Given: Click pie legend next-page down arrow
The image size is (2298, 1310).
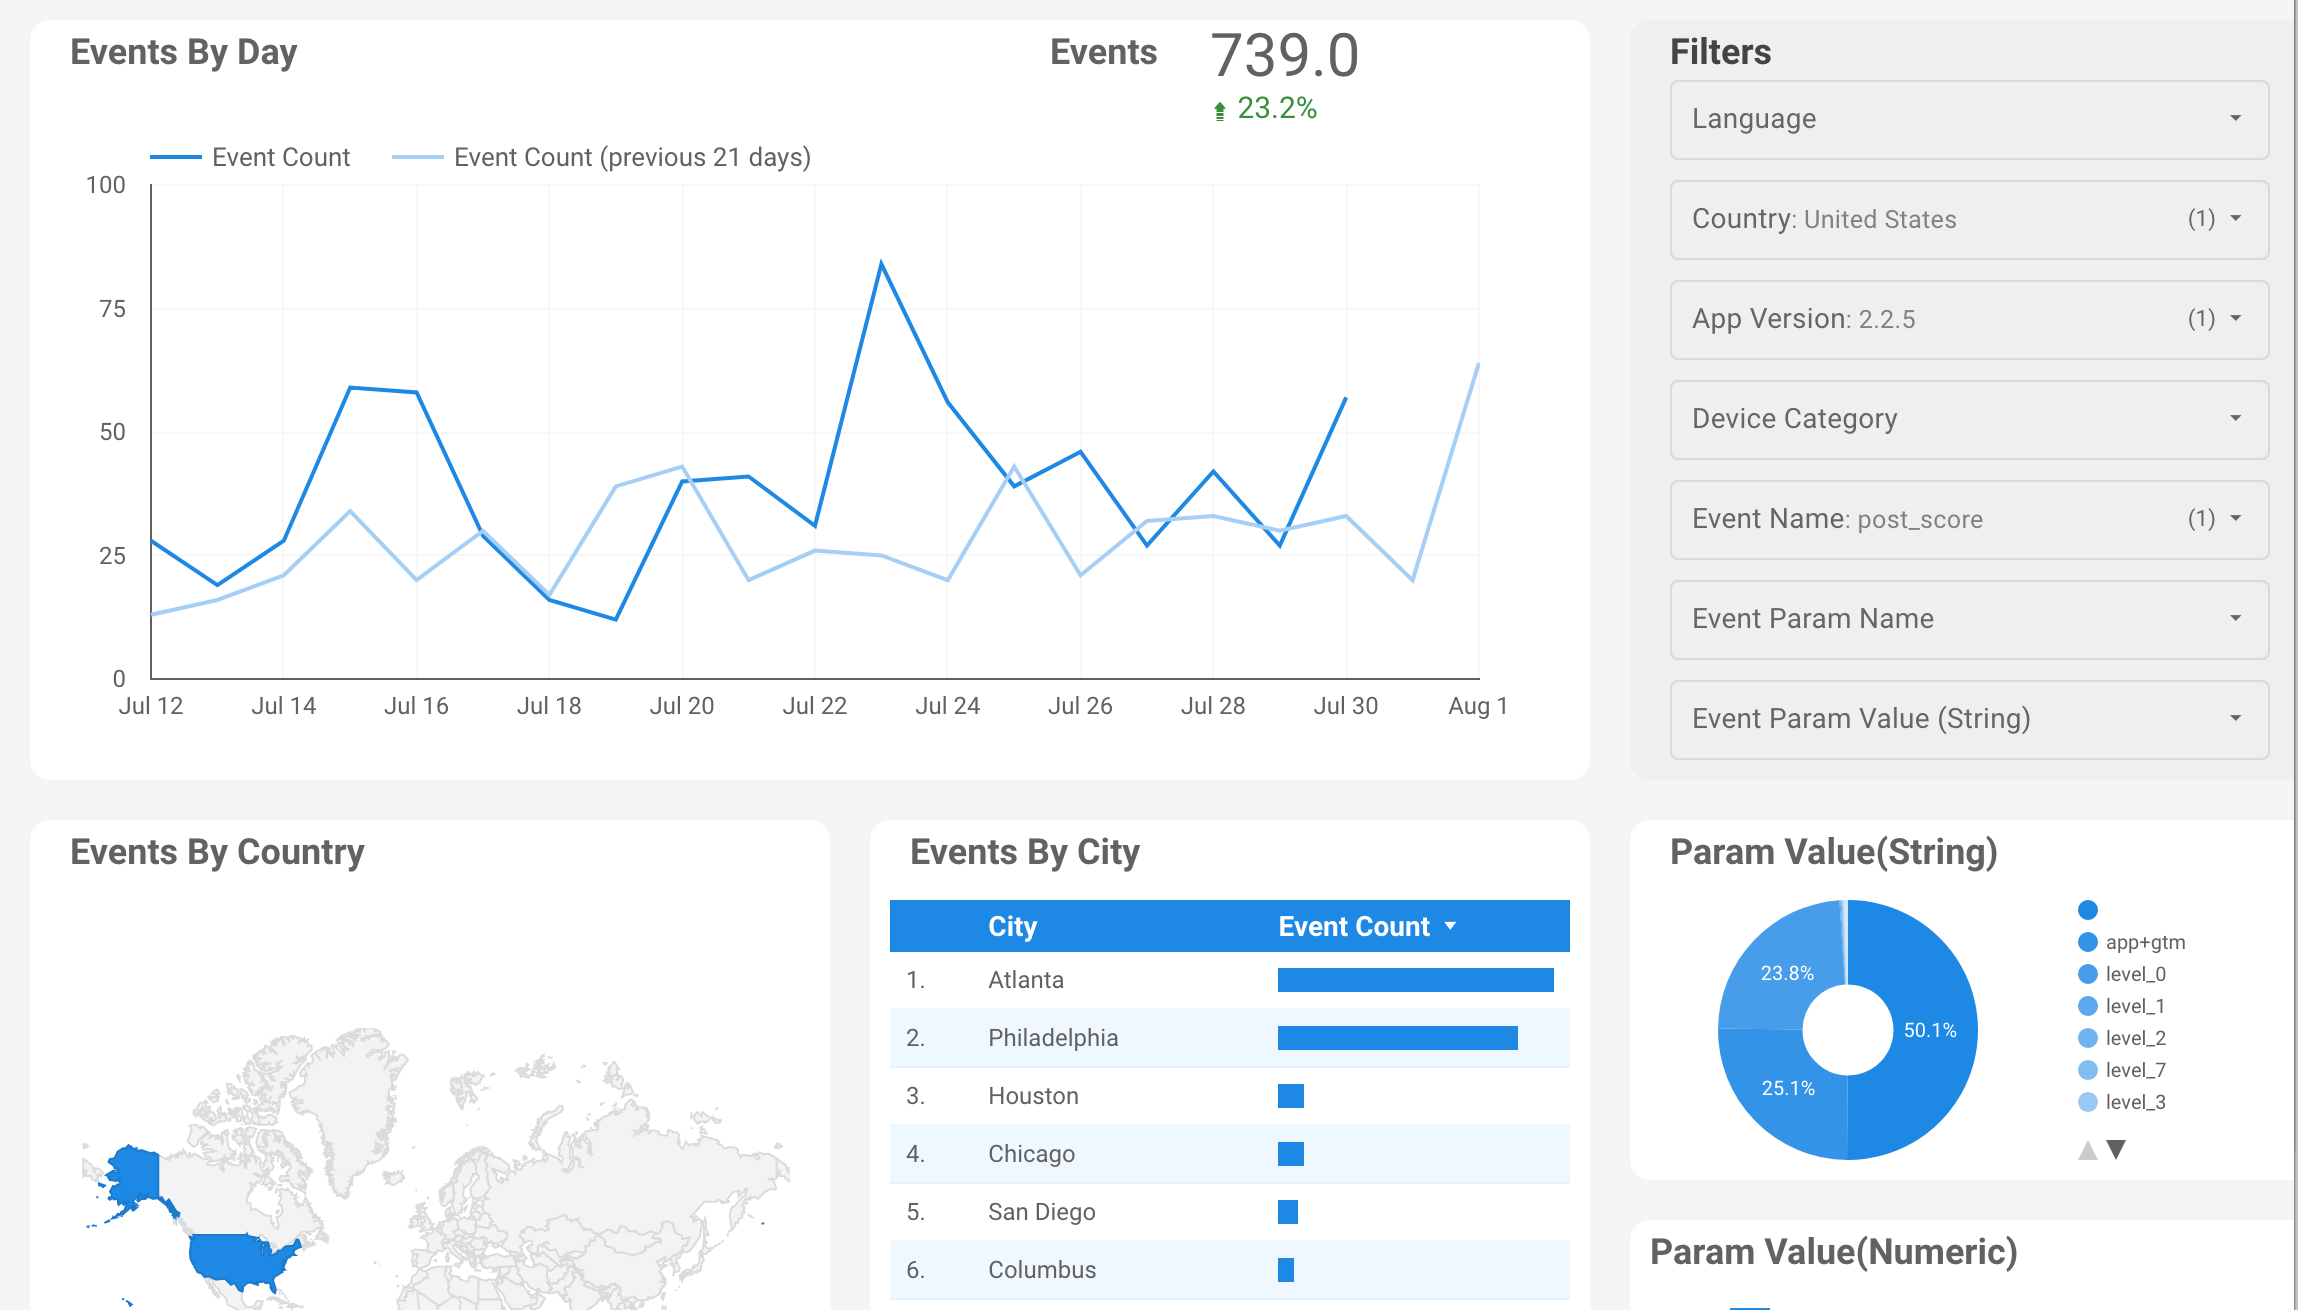Looking at the screenshot, I should coord(2116,1150).
